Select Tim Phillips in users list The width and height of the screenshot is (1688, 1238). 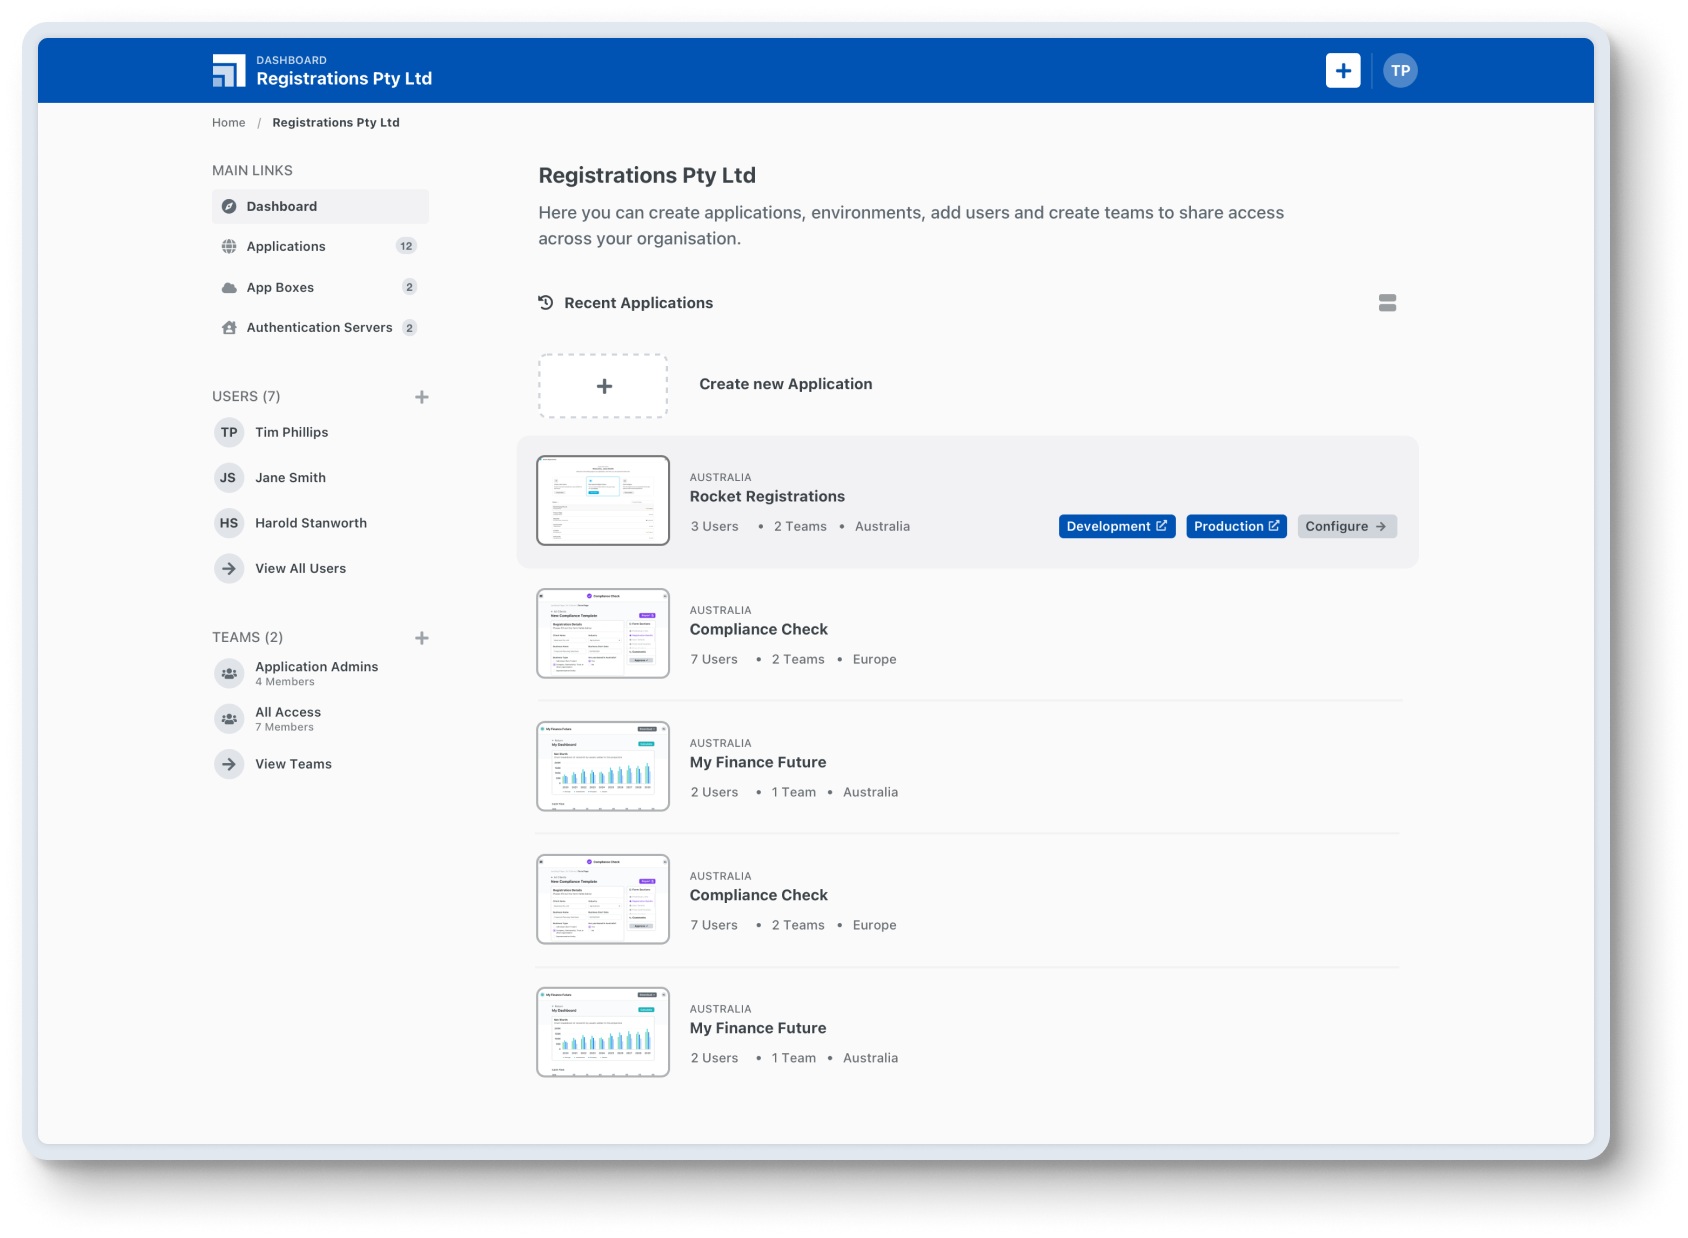tap(291, 432)
